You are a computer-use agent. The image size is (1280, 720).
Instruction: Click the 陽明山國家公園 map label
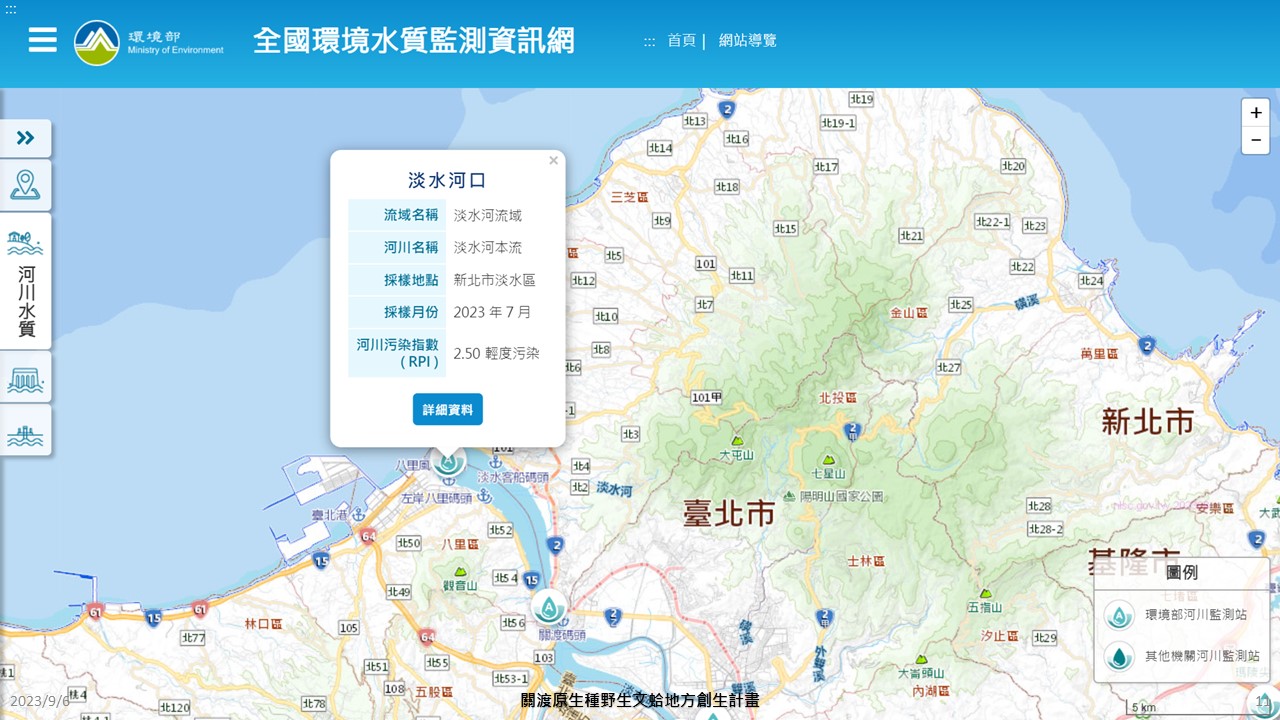841,496
